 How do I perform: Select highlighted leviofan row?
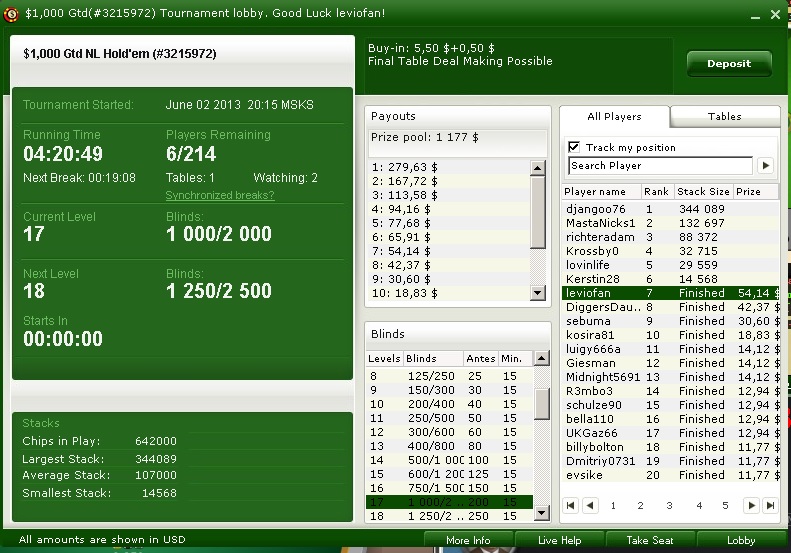pos(670,293)
